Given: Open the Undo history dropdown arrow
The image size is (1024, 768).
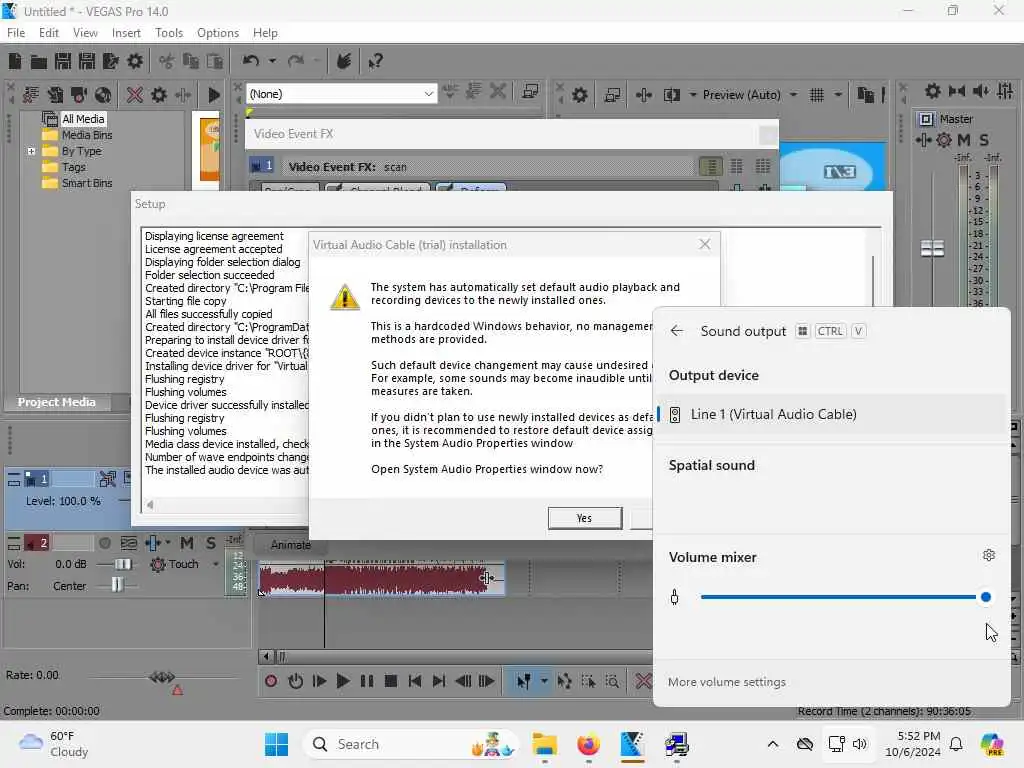Looking at the screenshot, I should [x=272, y=61].
